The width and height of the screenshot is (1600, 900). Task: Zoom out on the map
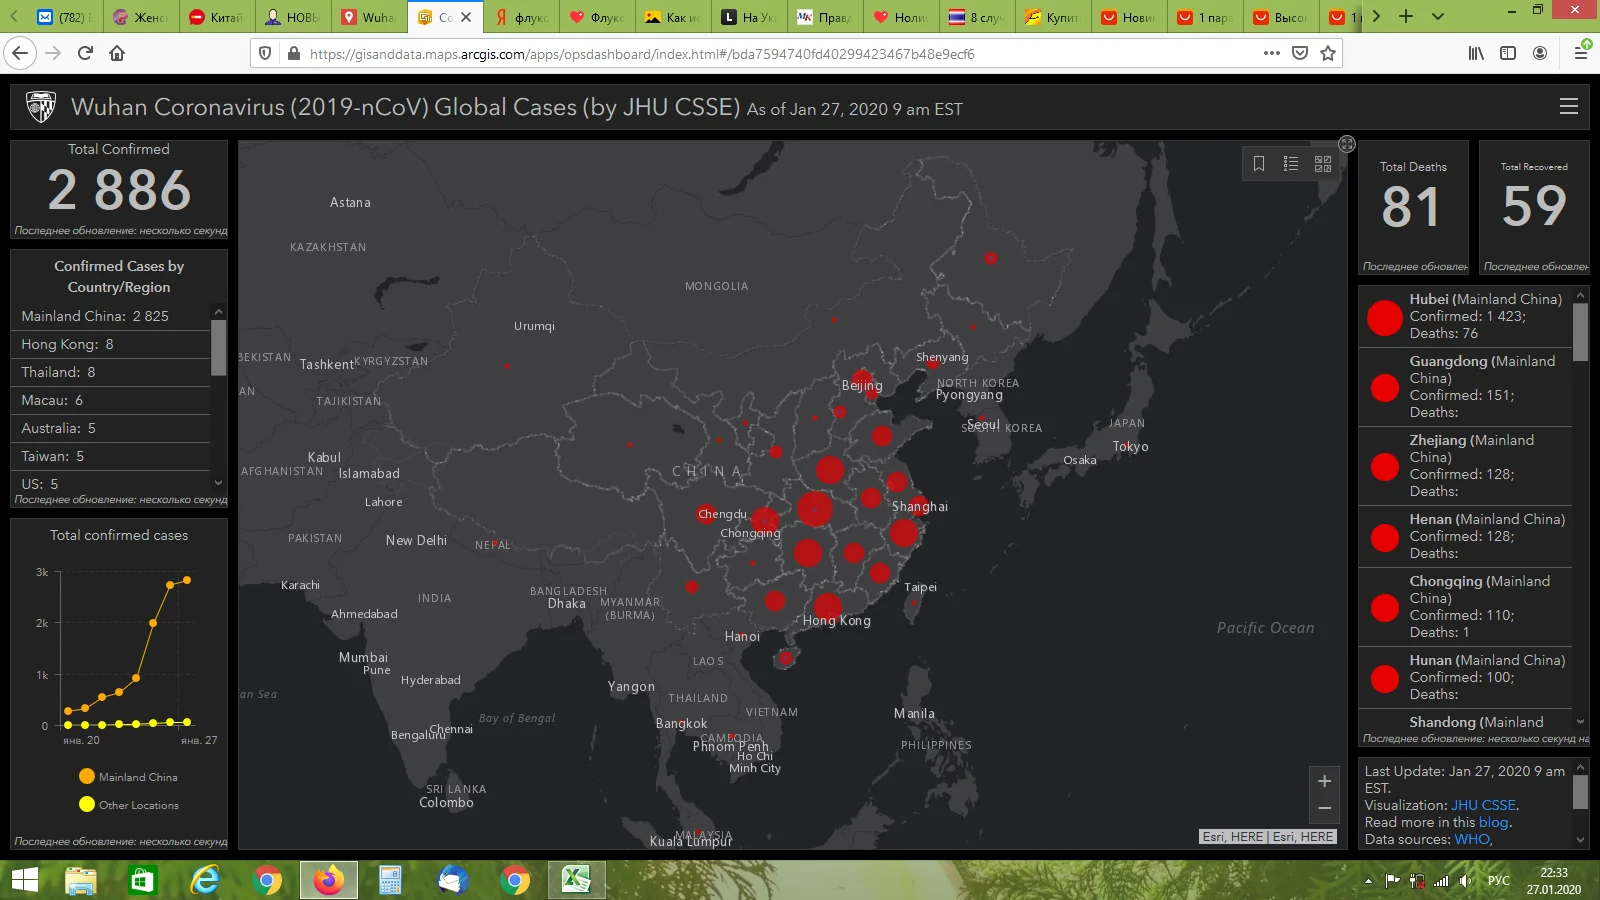[x=1324, y=808]
